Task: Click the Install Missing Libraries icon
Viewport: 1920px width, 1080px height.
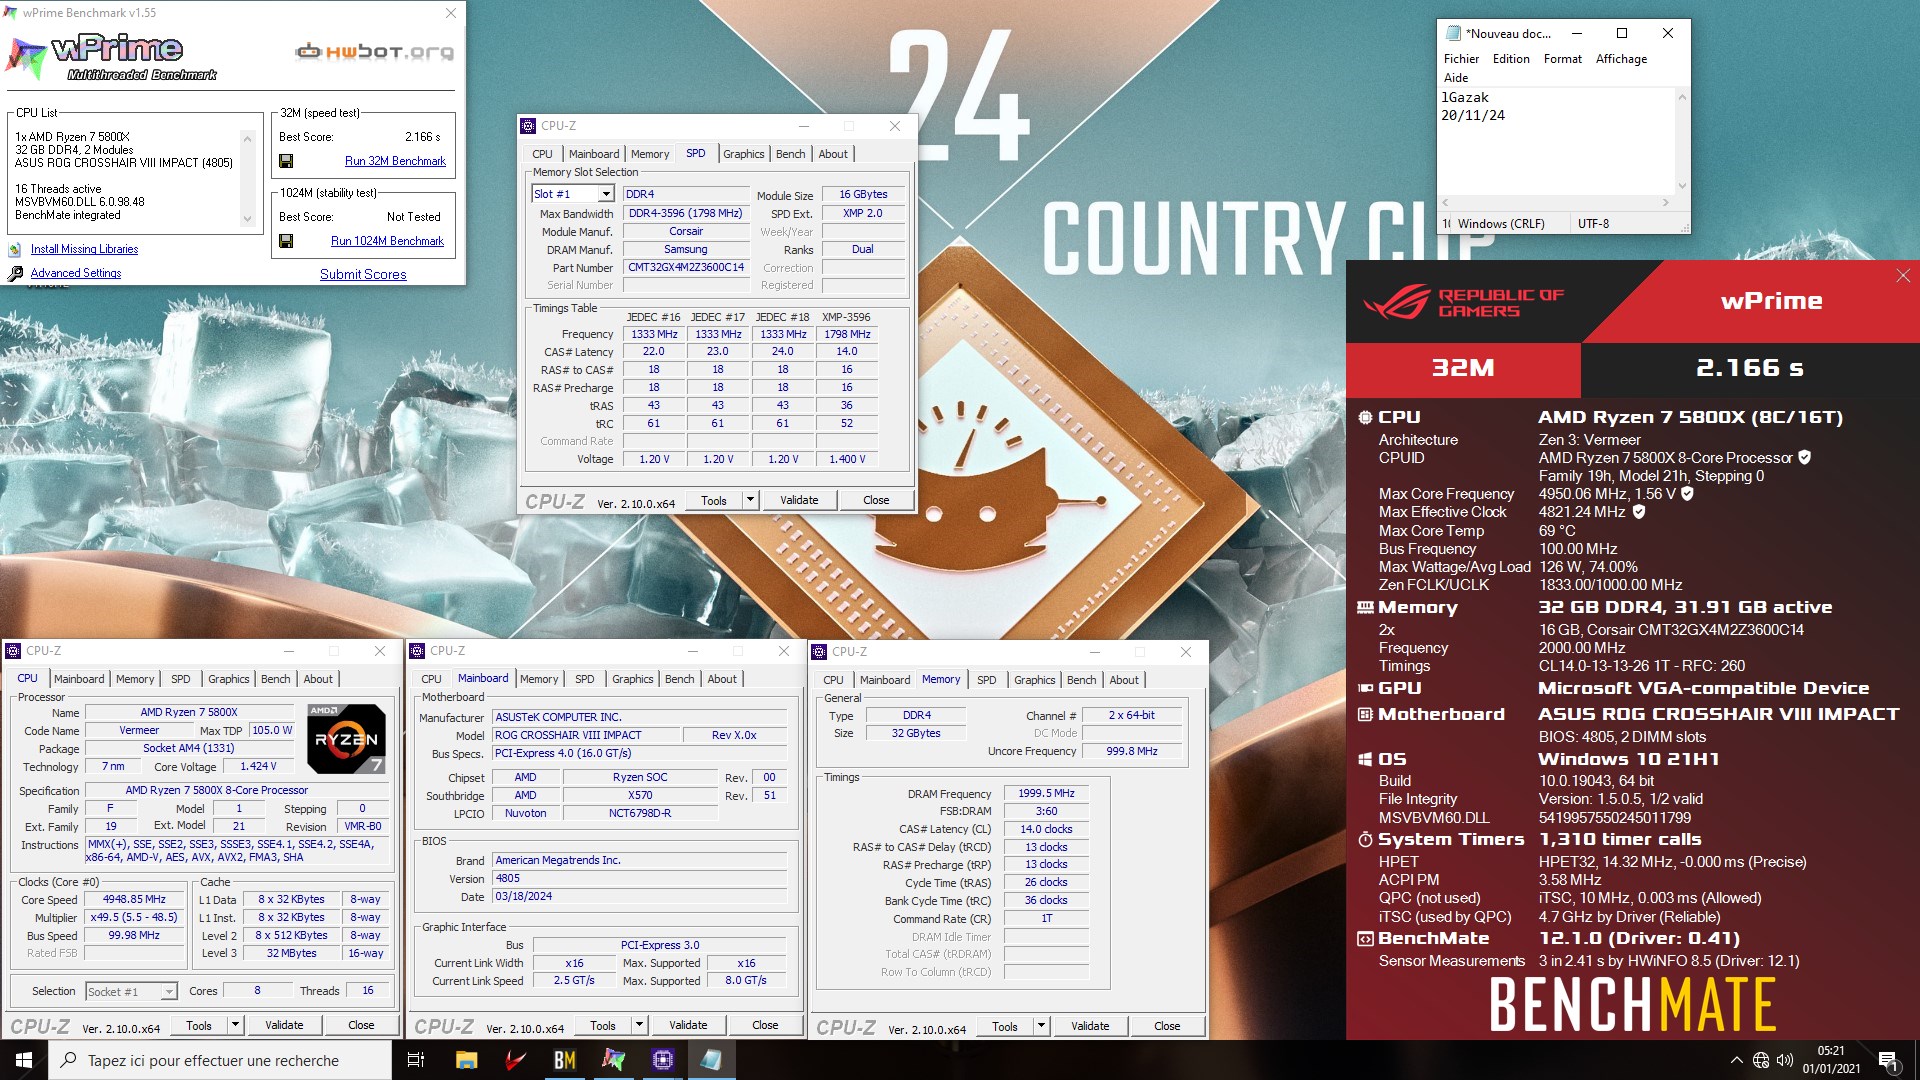Action: click(x=15, y=249)
